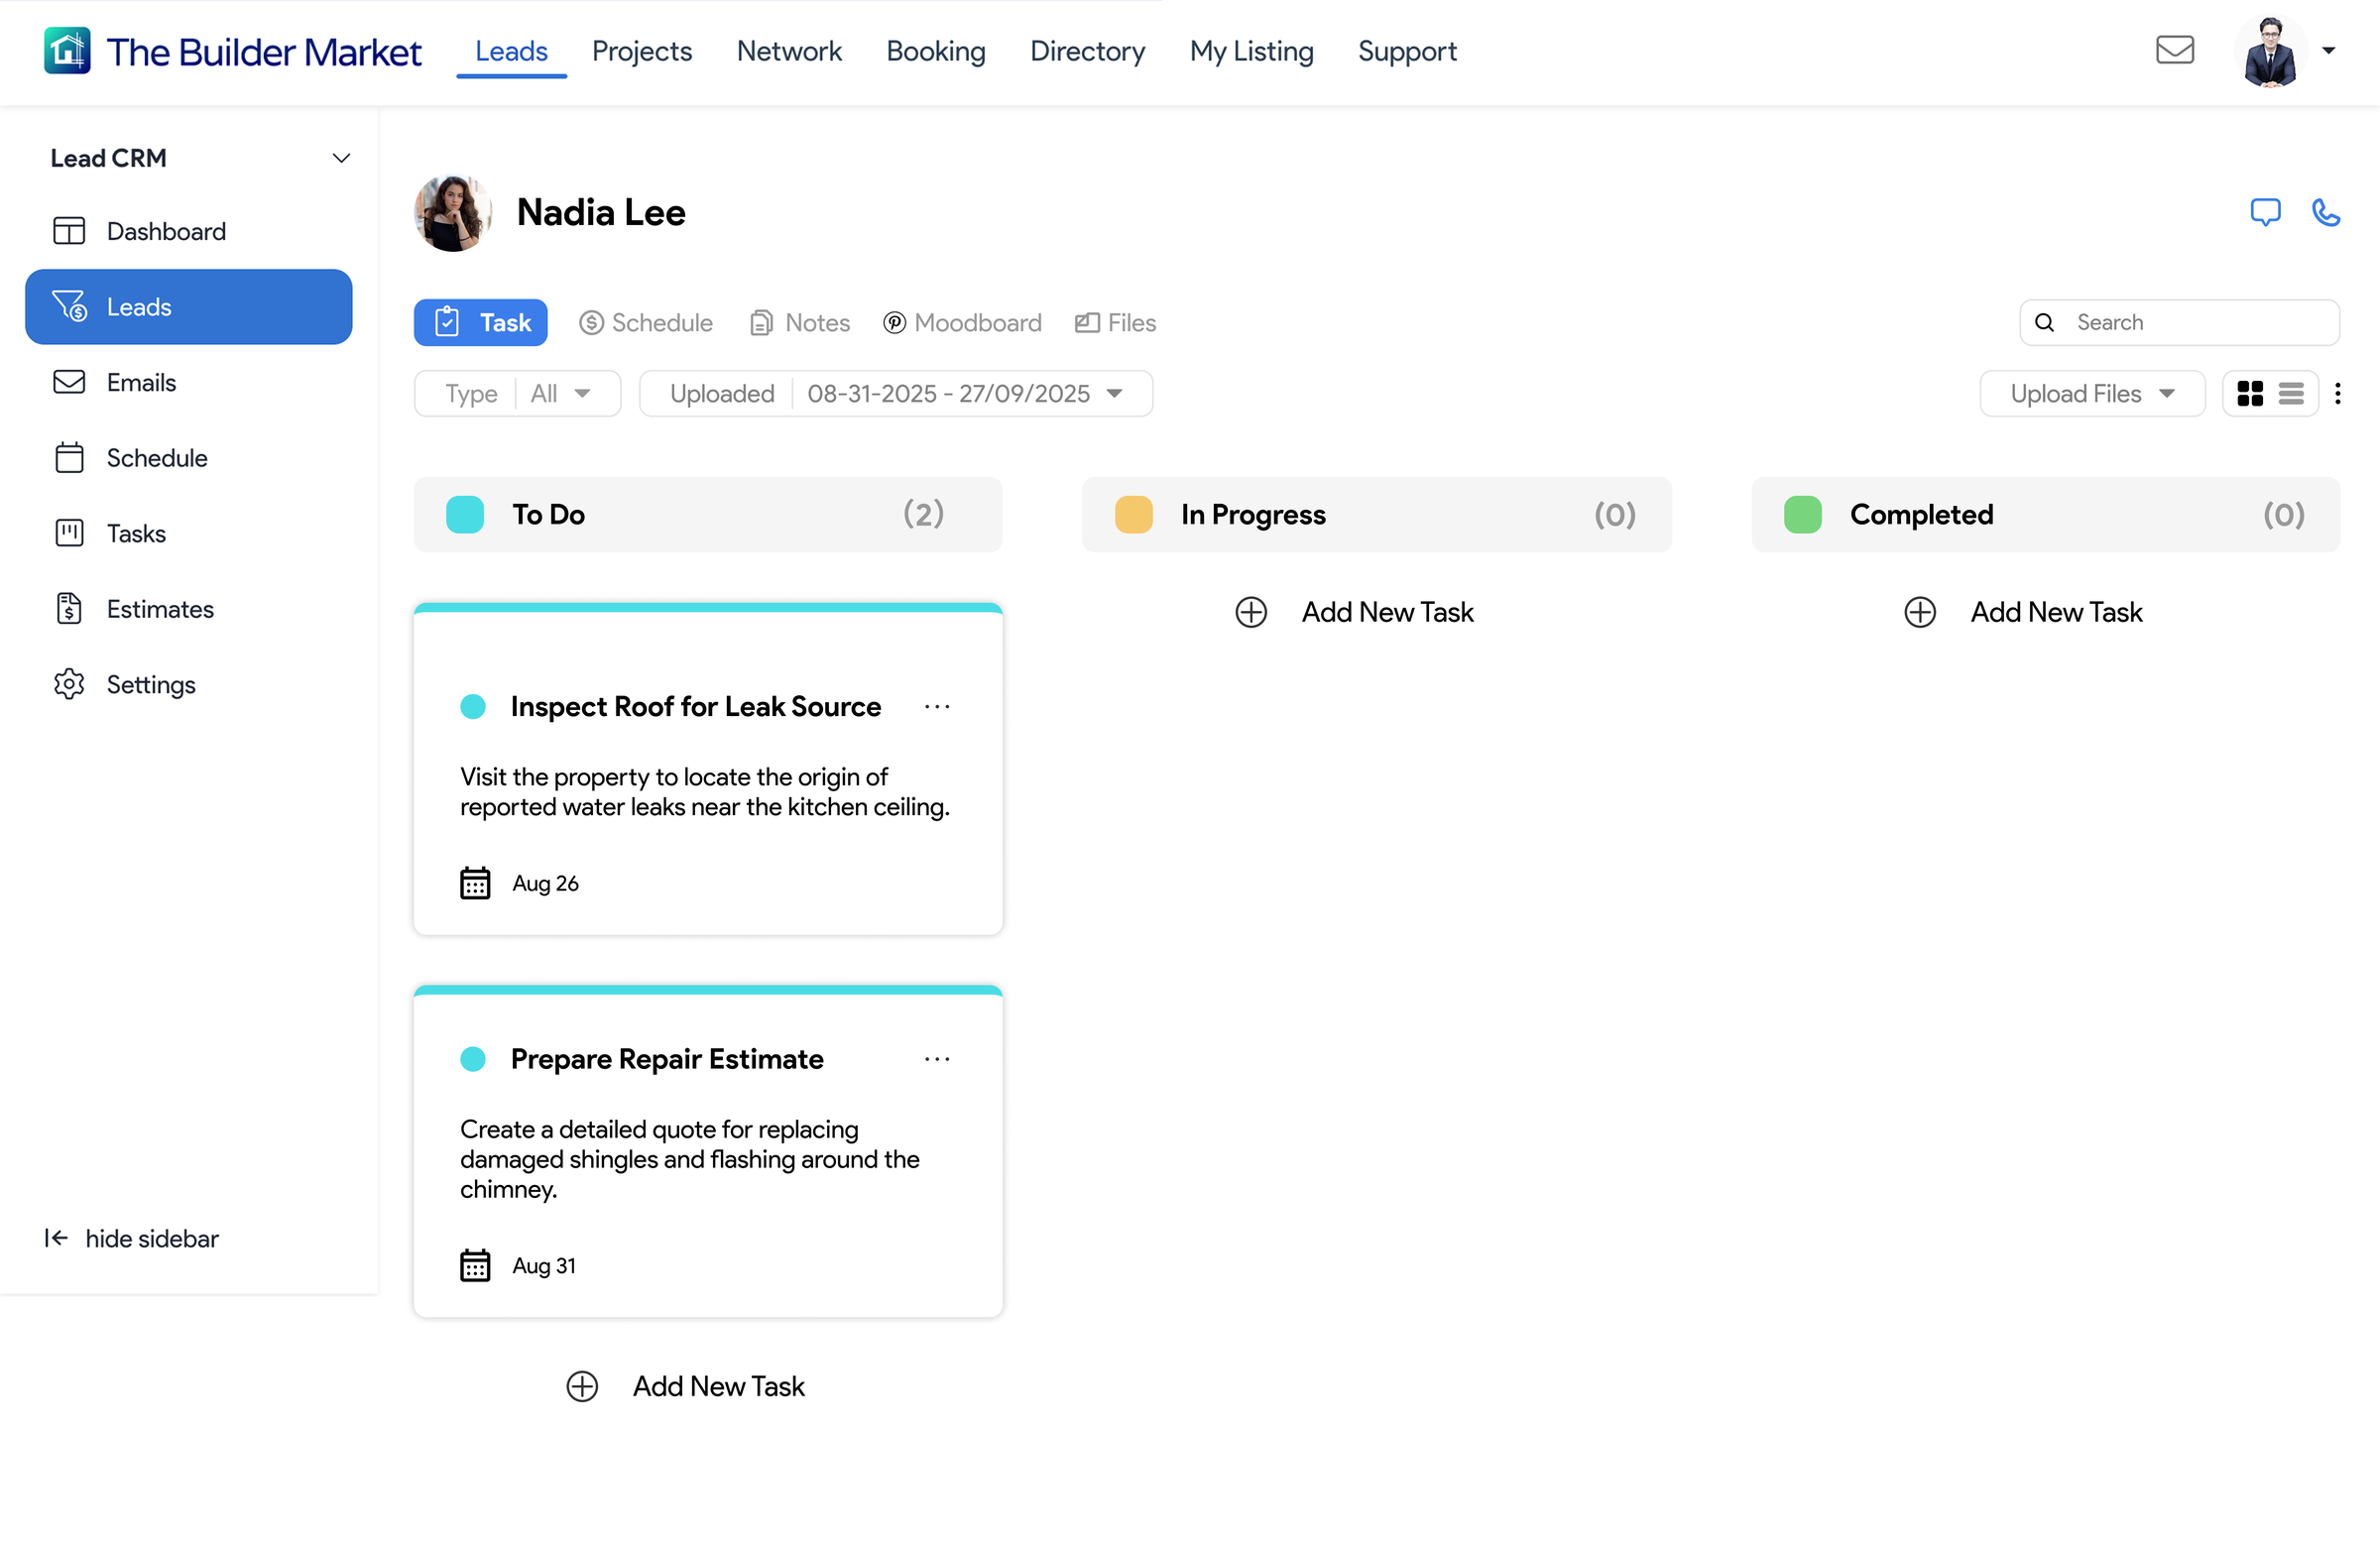Click vertical kebab menu beside view toggles
Image resolution: width=2380 pixels, height=1547 pixels.
2337,394
